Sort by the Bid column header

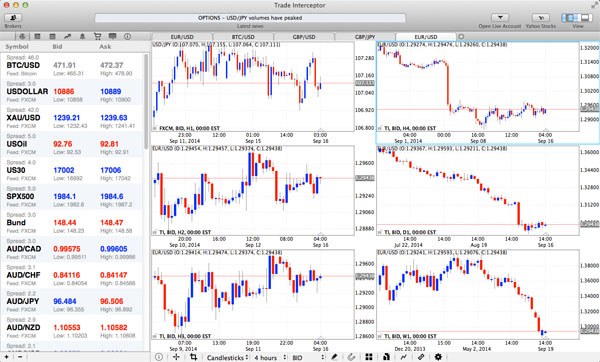[x=57, y=47]
